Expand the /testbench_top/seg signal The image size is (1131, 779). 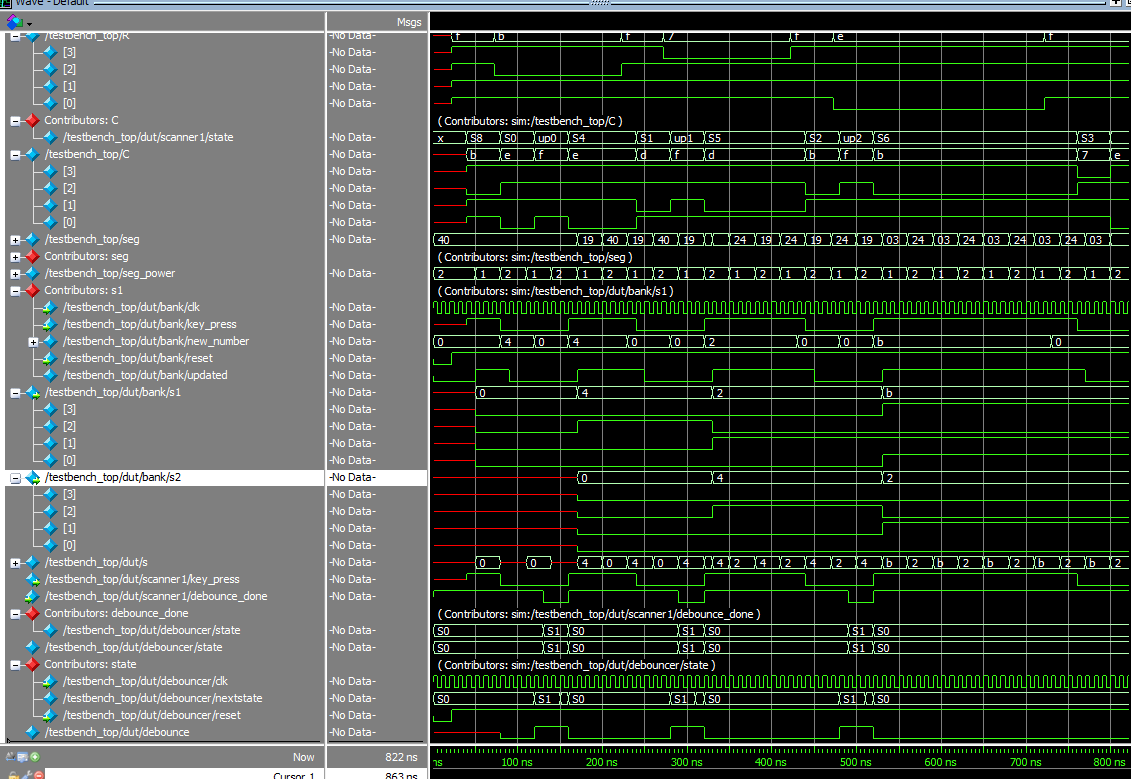pos(15,239)
